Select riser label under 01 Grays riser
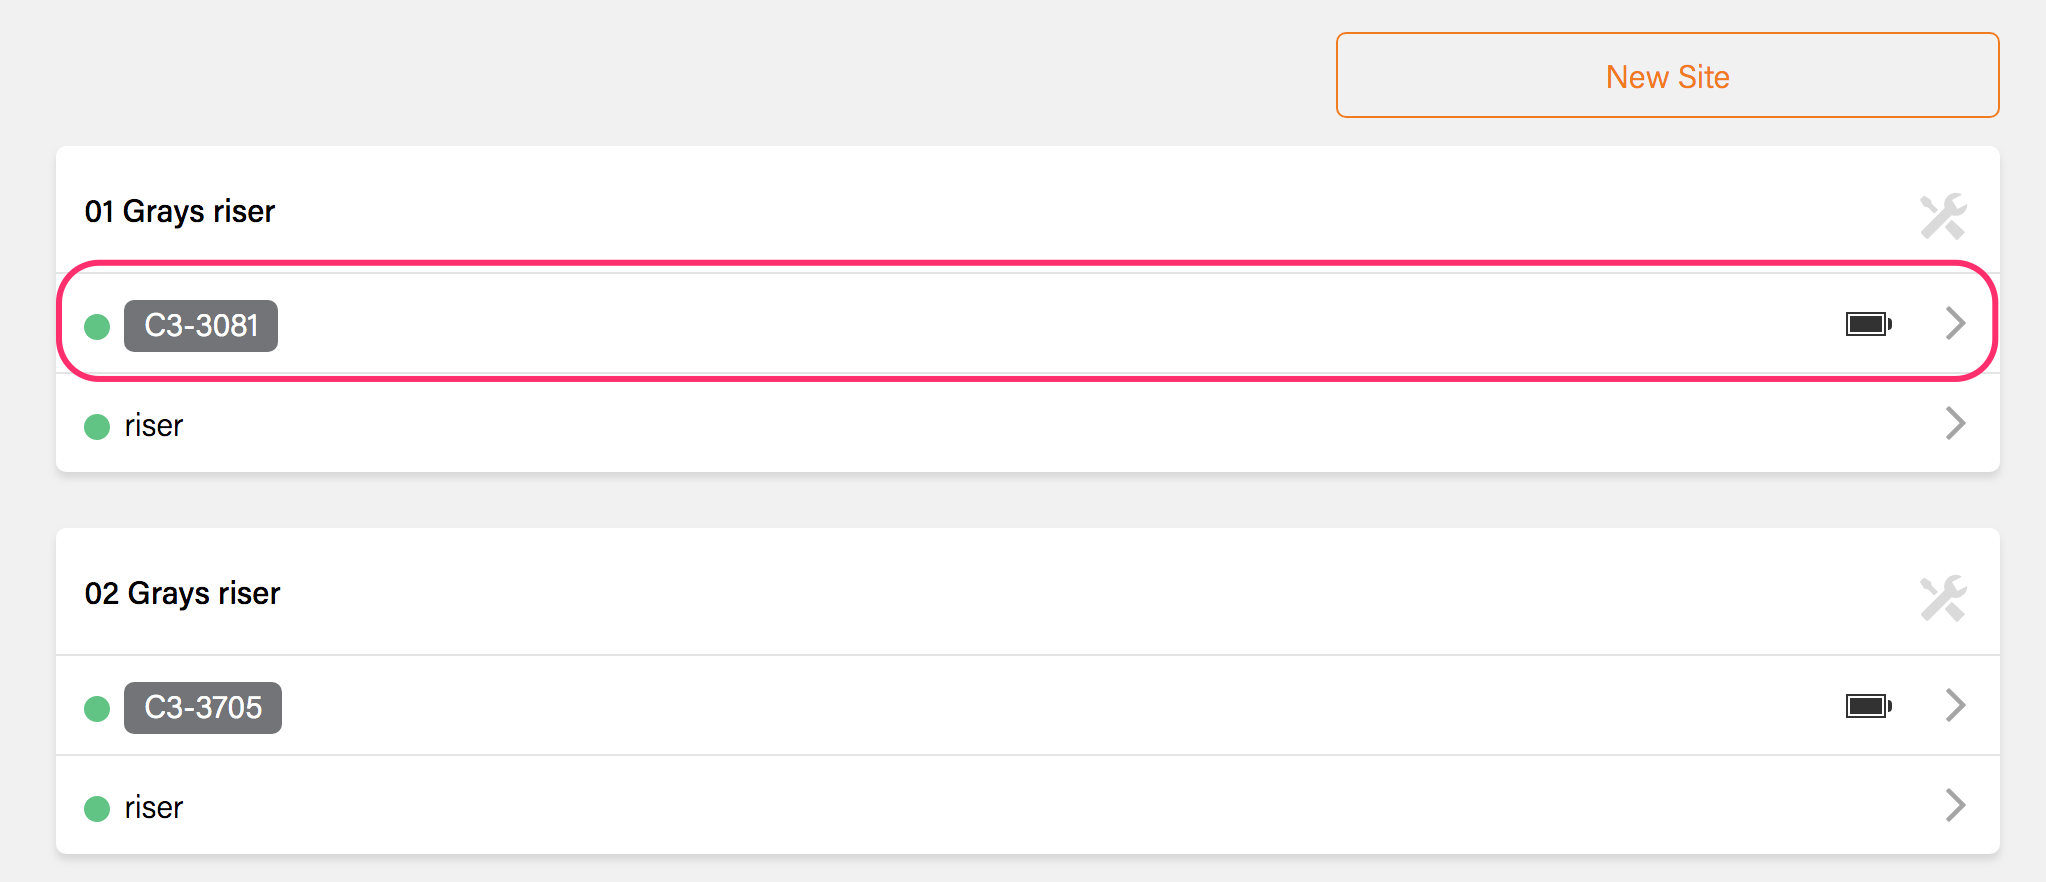This screenshot has height=882, width=2046. pyautogui.click(x=154, y=426)
